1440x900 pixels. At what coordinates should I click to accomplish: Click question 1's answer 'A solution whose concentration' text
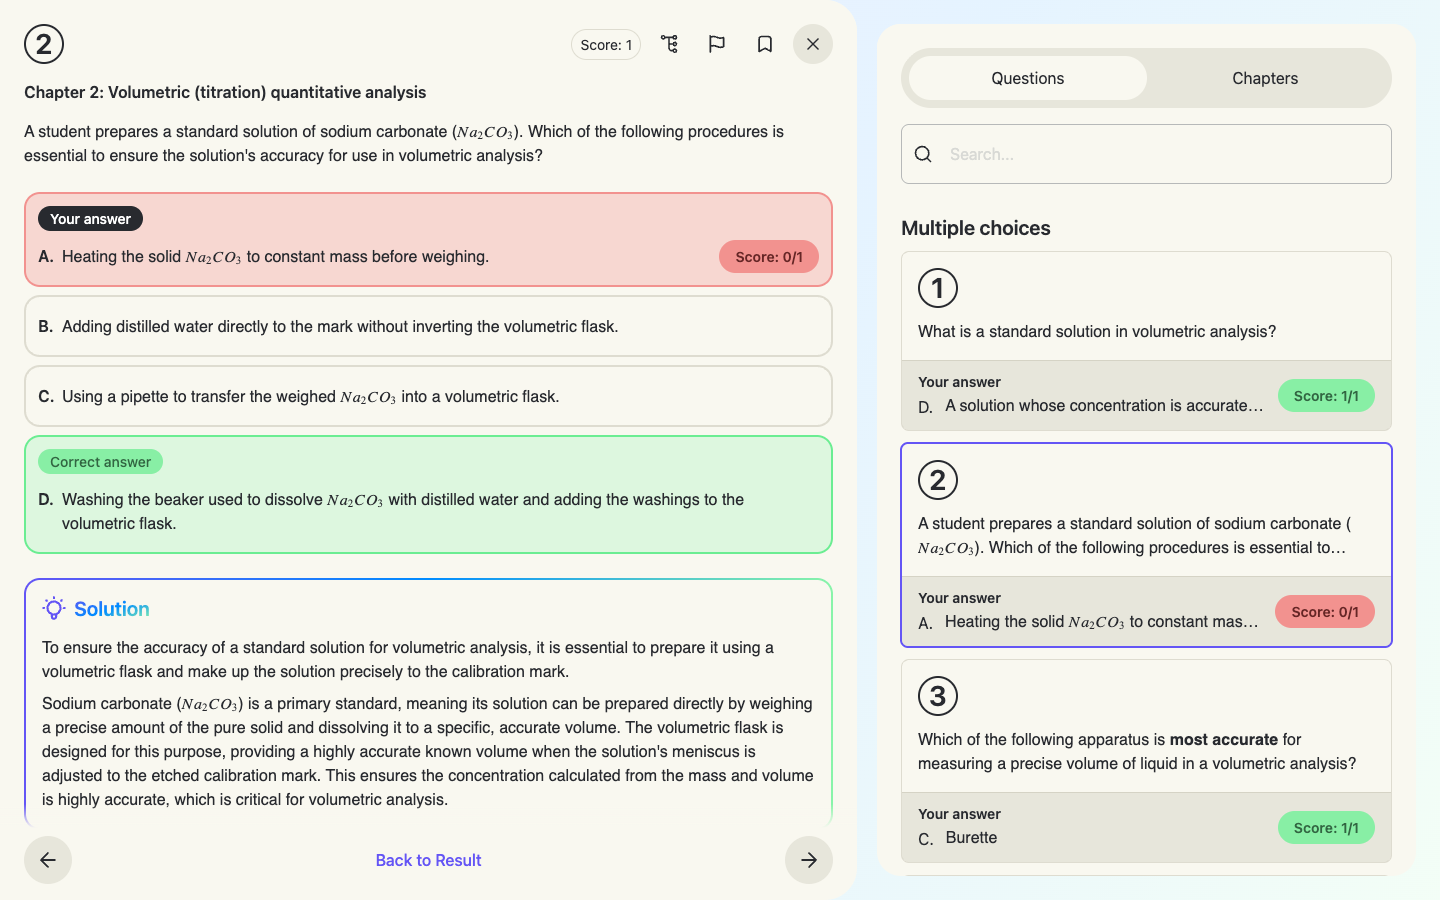(1104, 406)
